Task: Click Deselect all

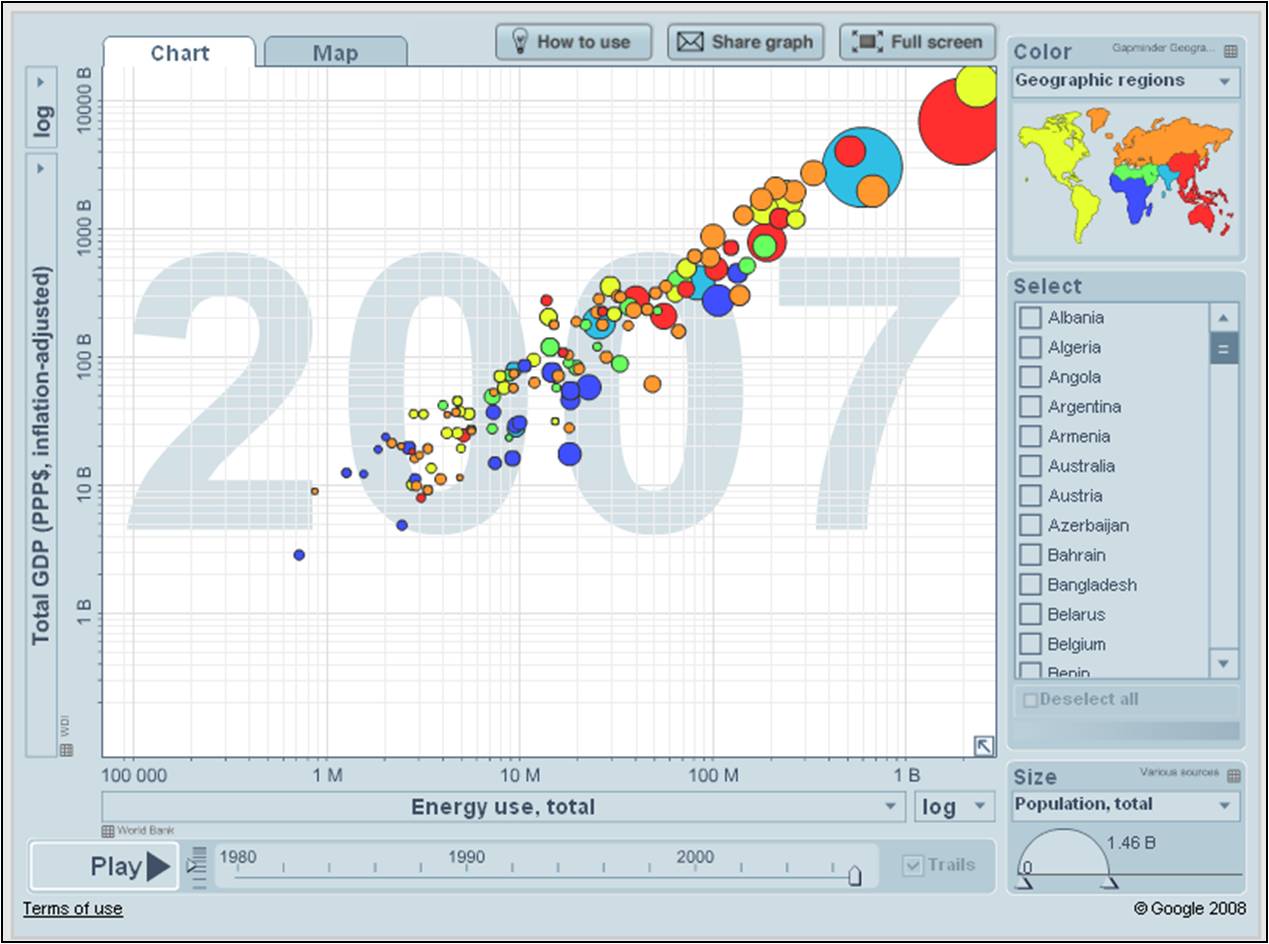Action: 1080,700
